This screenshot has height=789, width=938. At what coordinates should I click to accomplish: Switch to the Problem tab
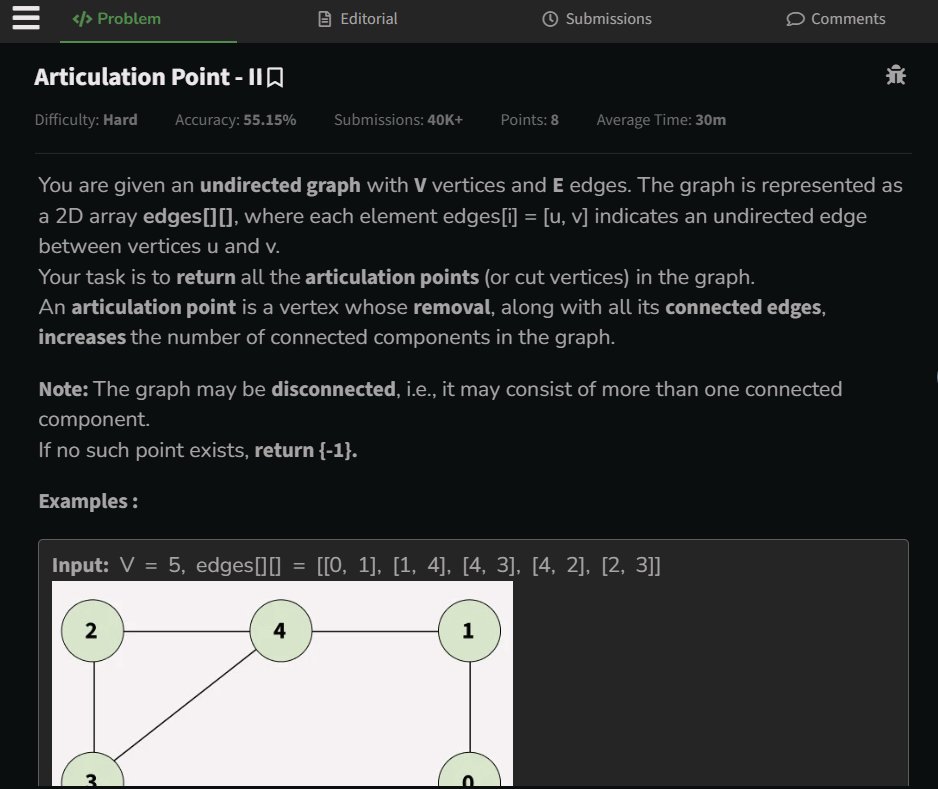click(x=117, y=19)
